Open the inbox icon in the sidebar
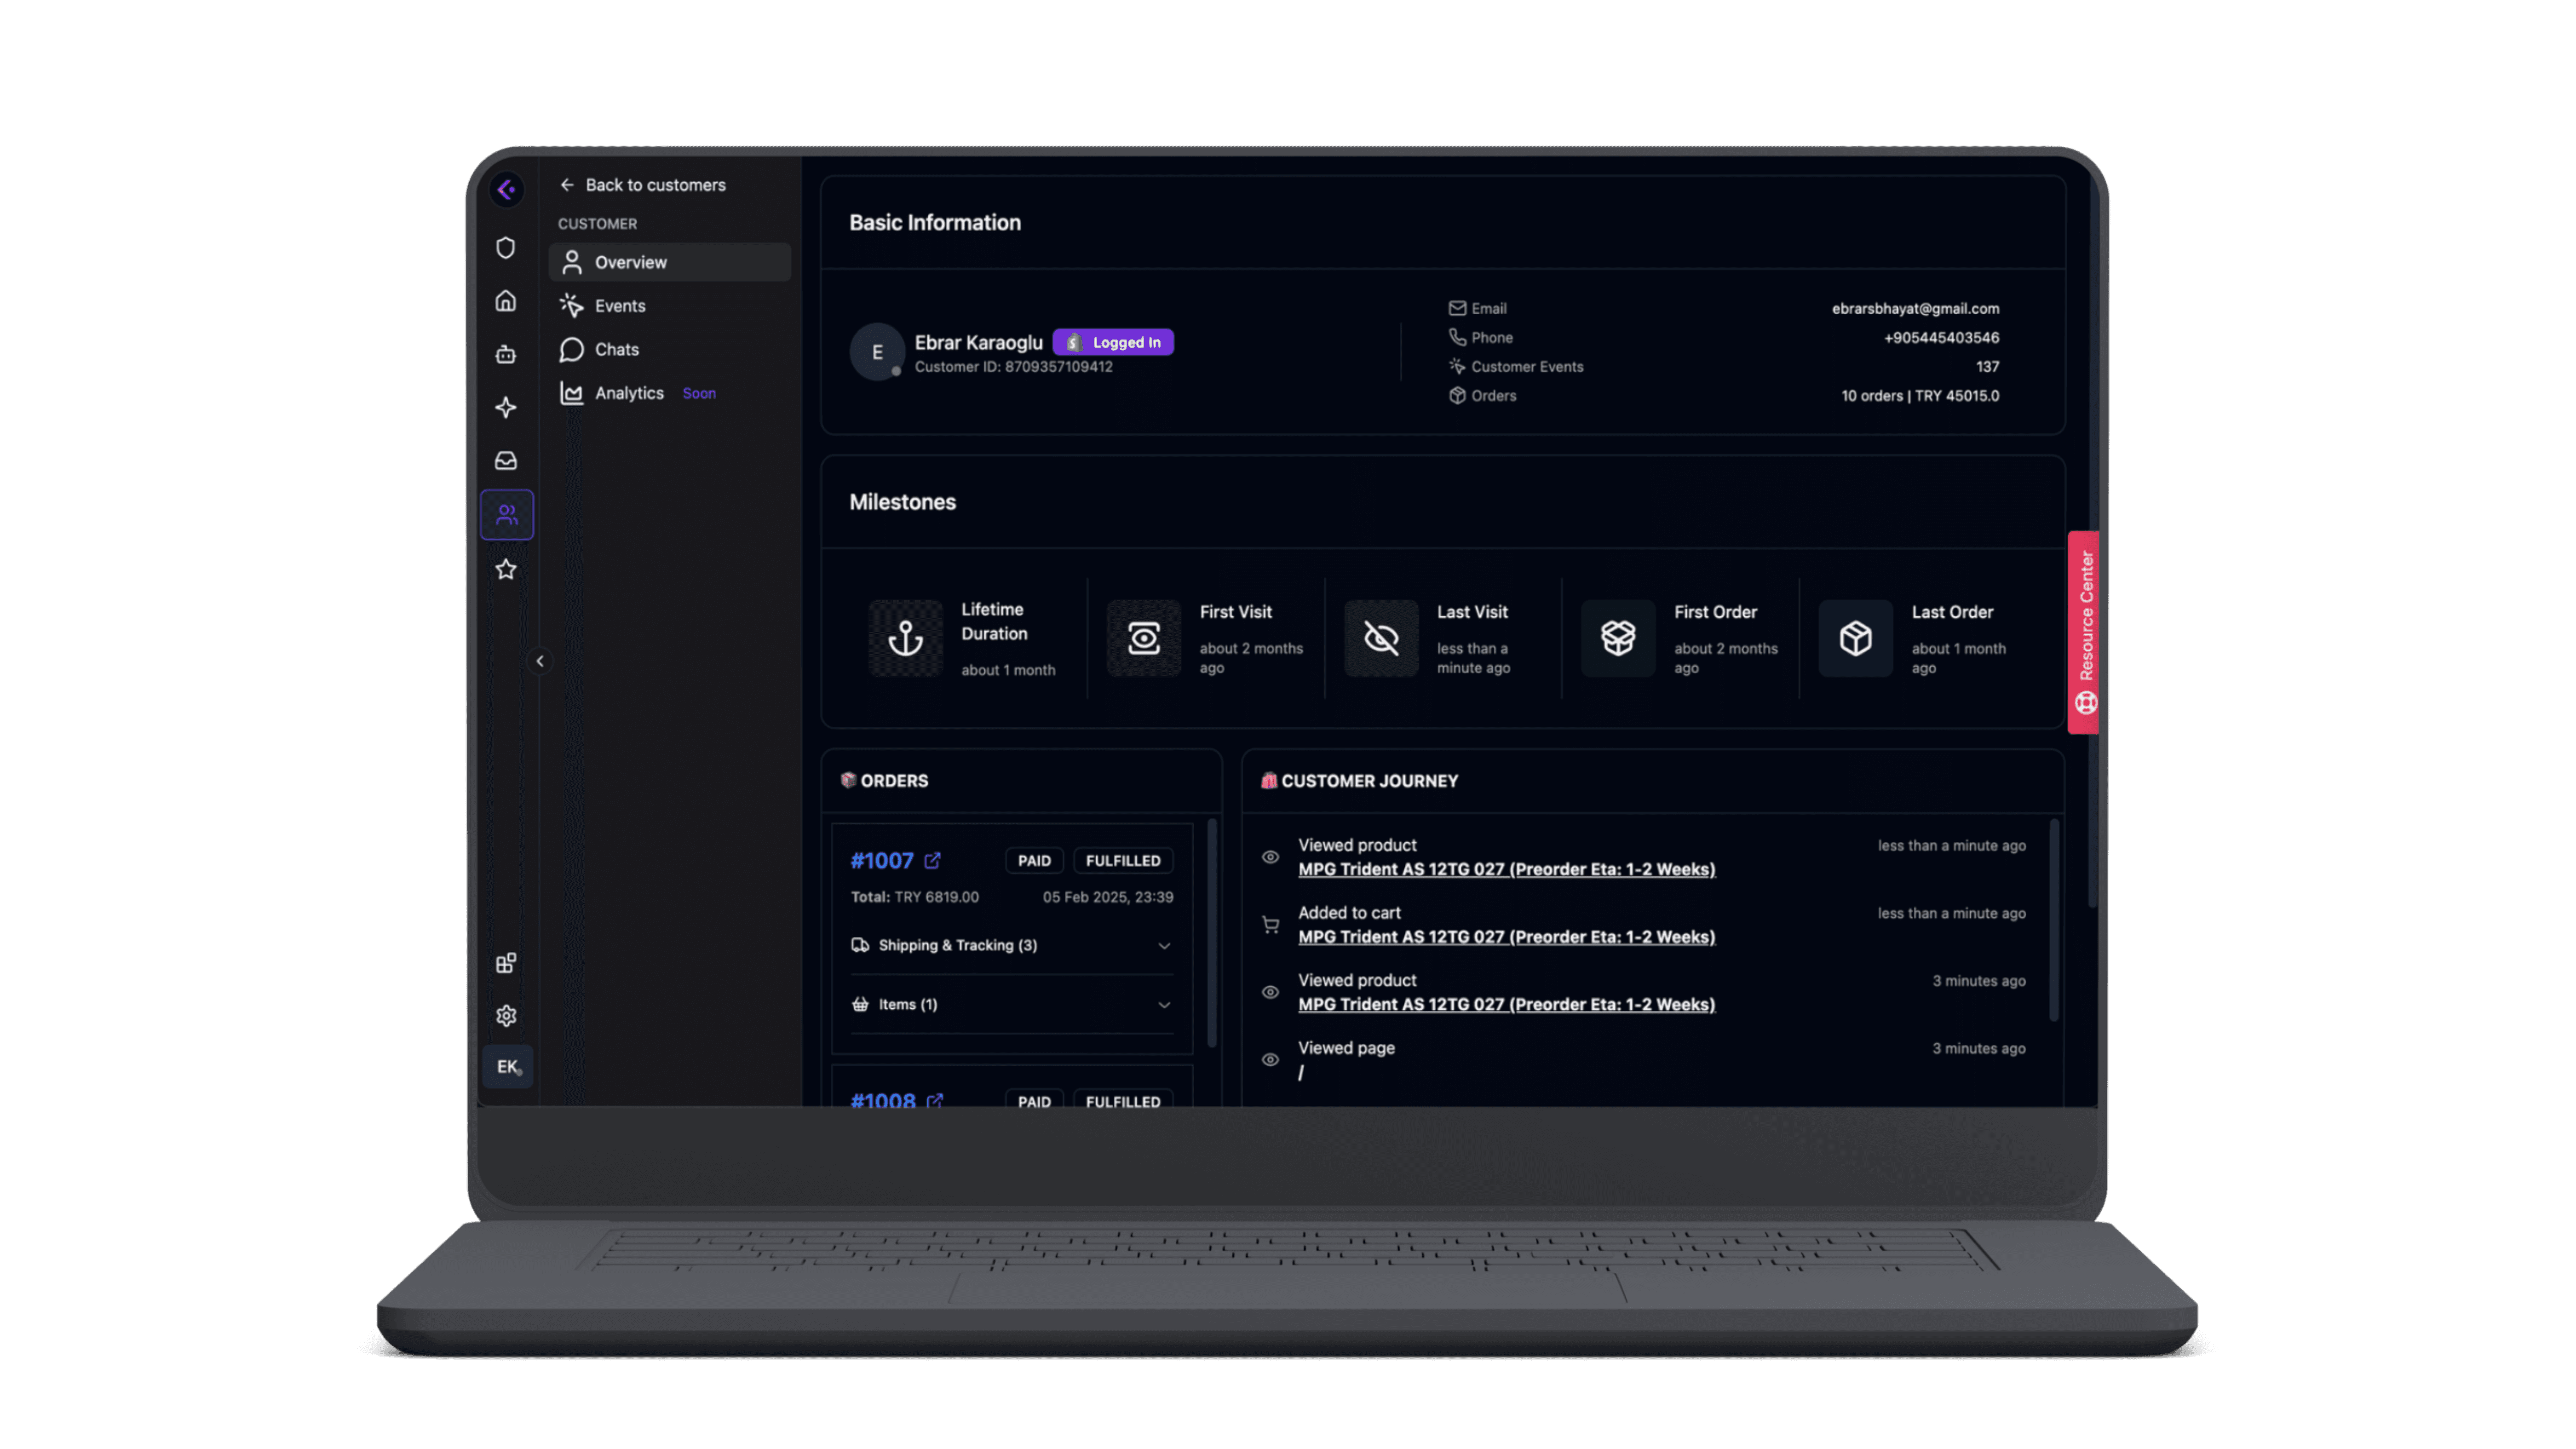 506,460
